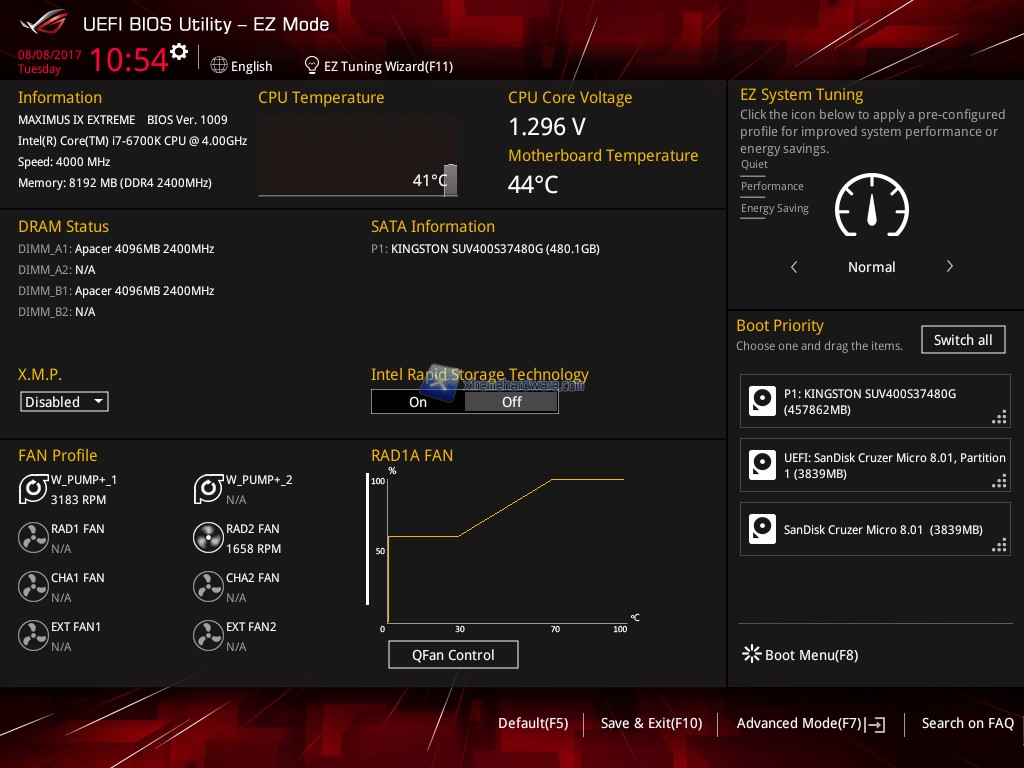Screen dimensions: 1024x768
Task: Click the left chevron next to Normal
Action: click(794, 267)
